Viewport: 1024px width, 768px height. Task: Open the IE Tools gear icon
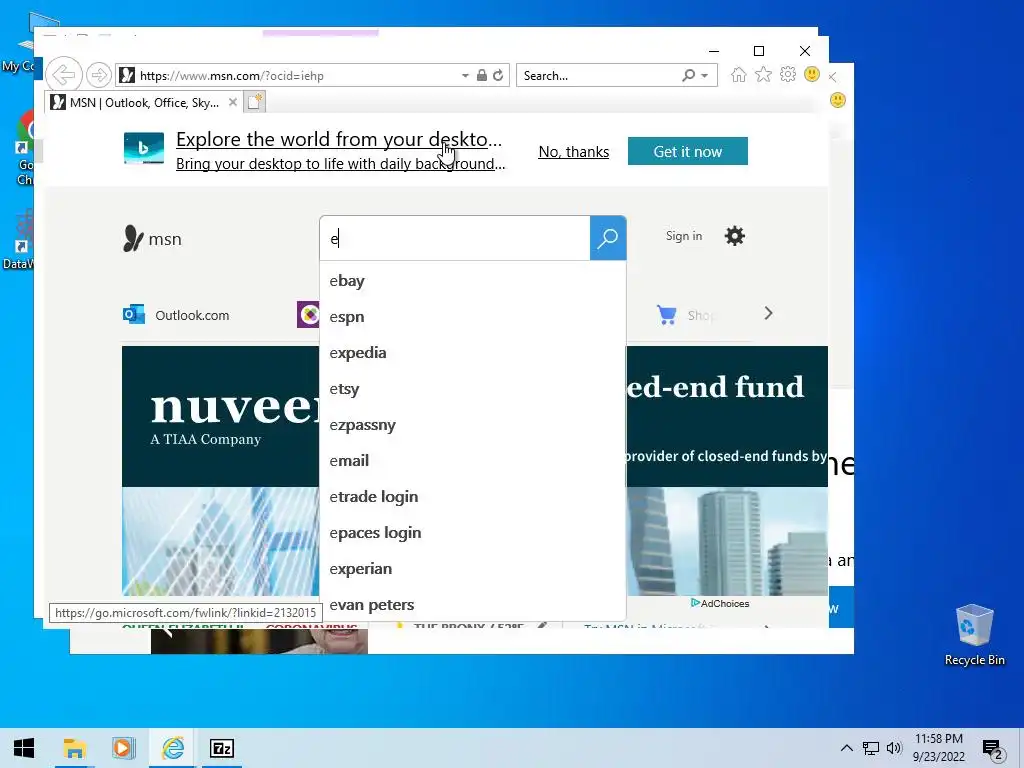point(788,74)
